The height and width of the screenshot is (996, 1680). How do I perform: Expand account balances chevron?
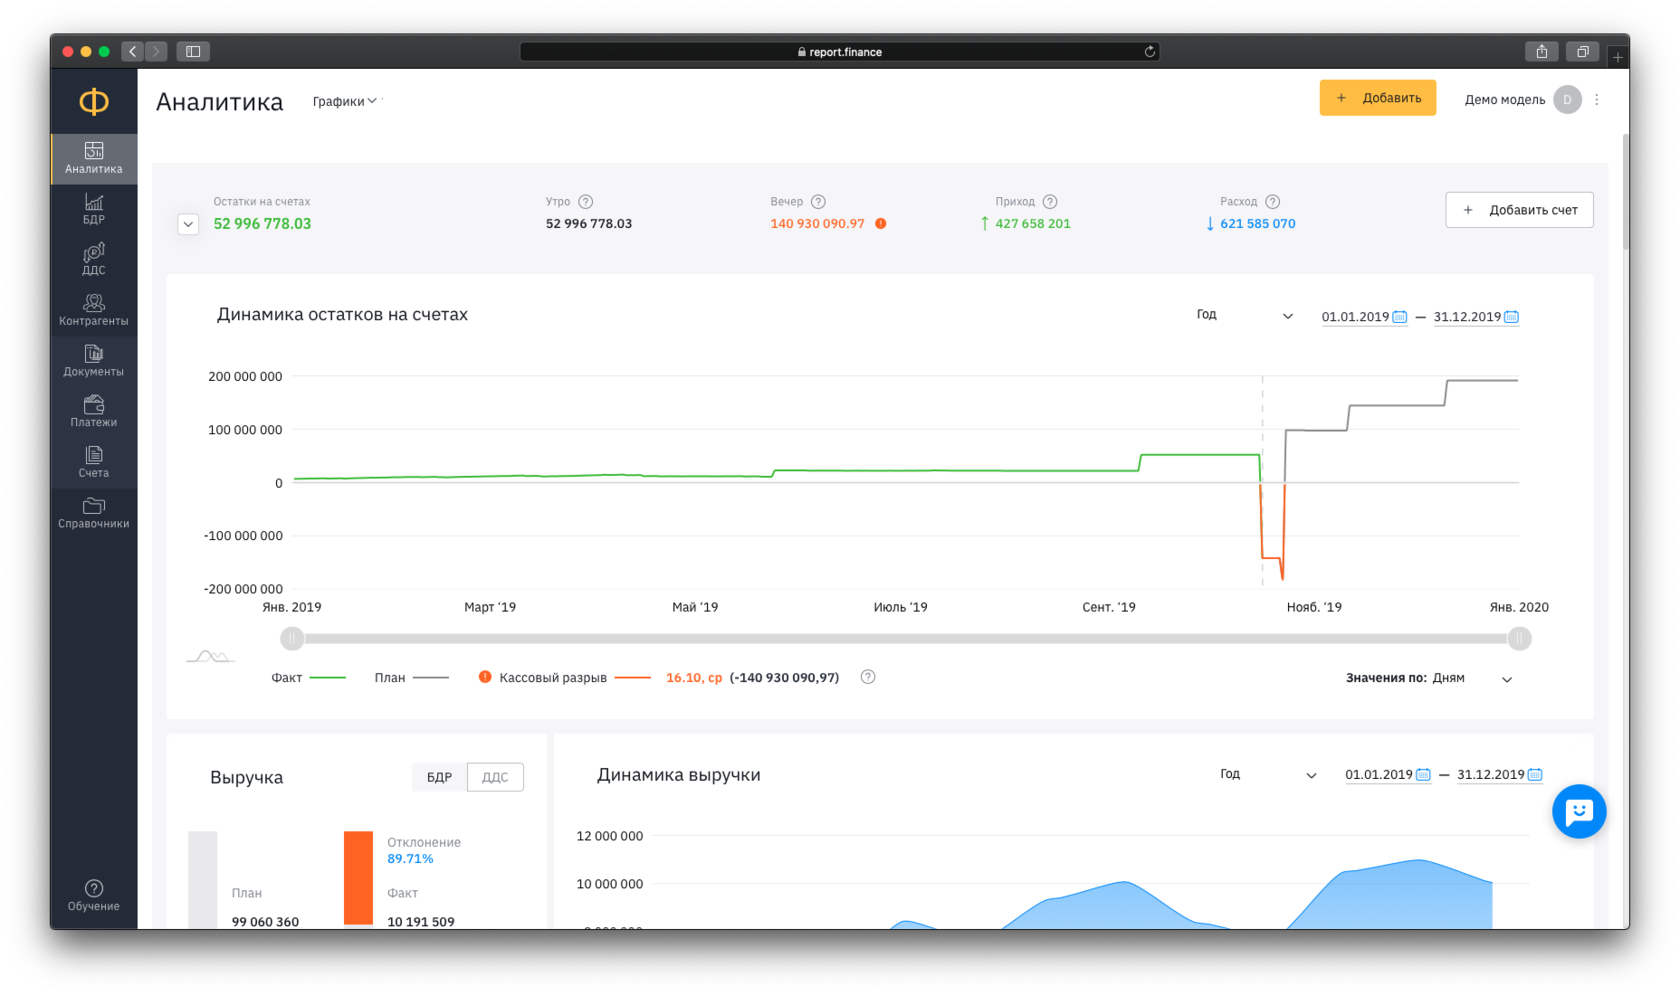pos(188,224)
